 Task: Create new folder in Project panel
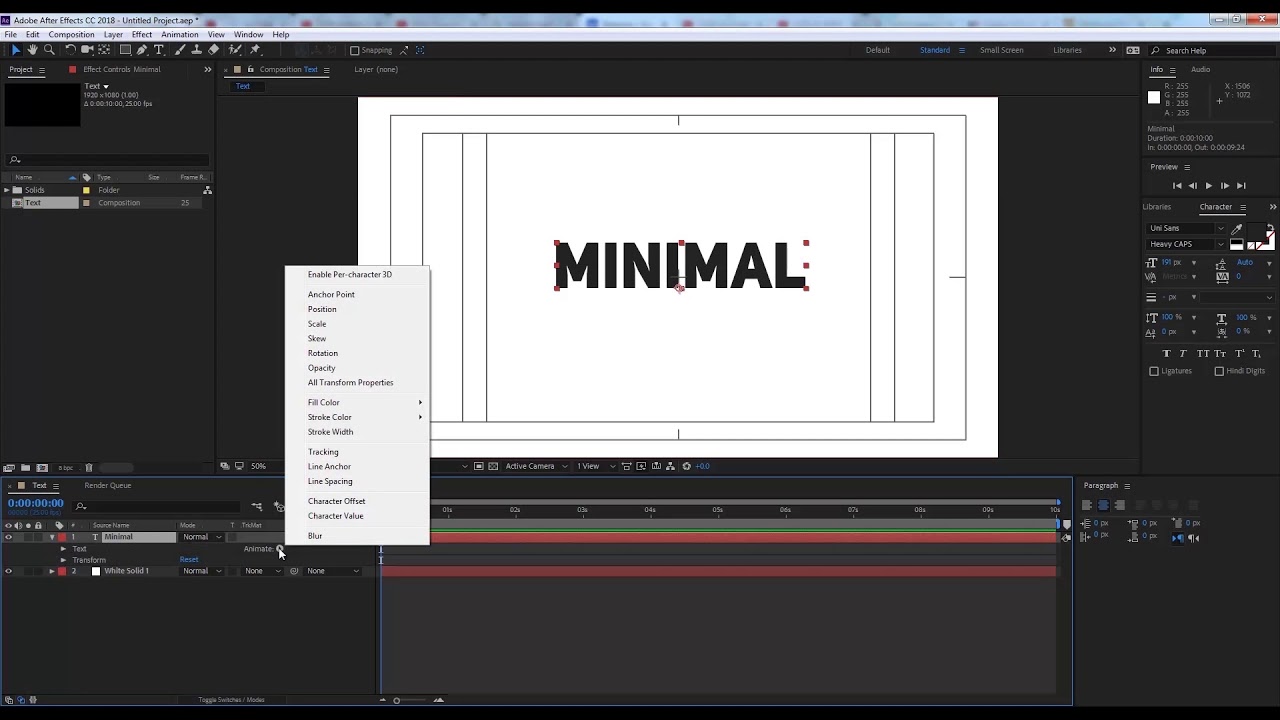[x=25, y=467]
